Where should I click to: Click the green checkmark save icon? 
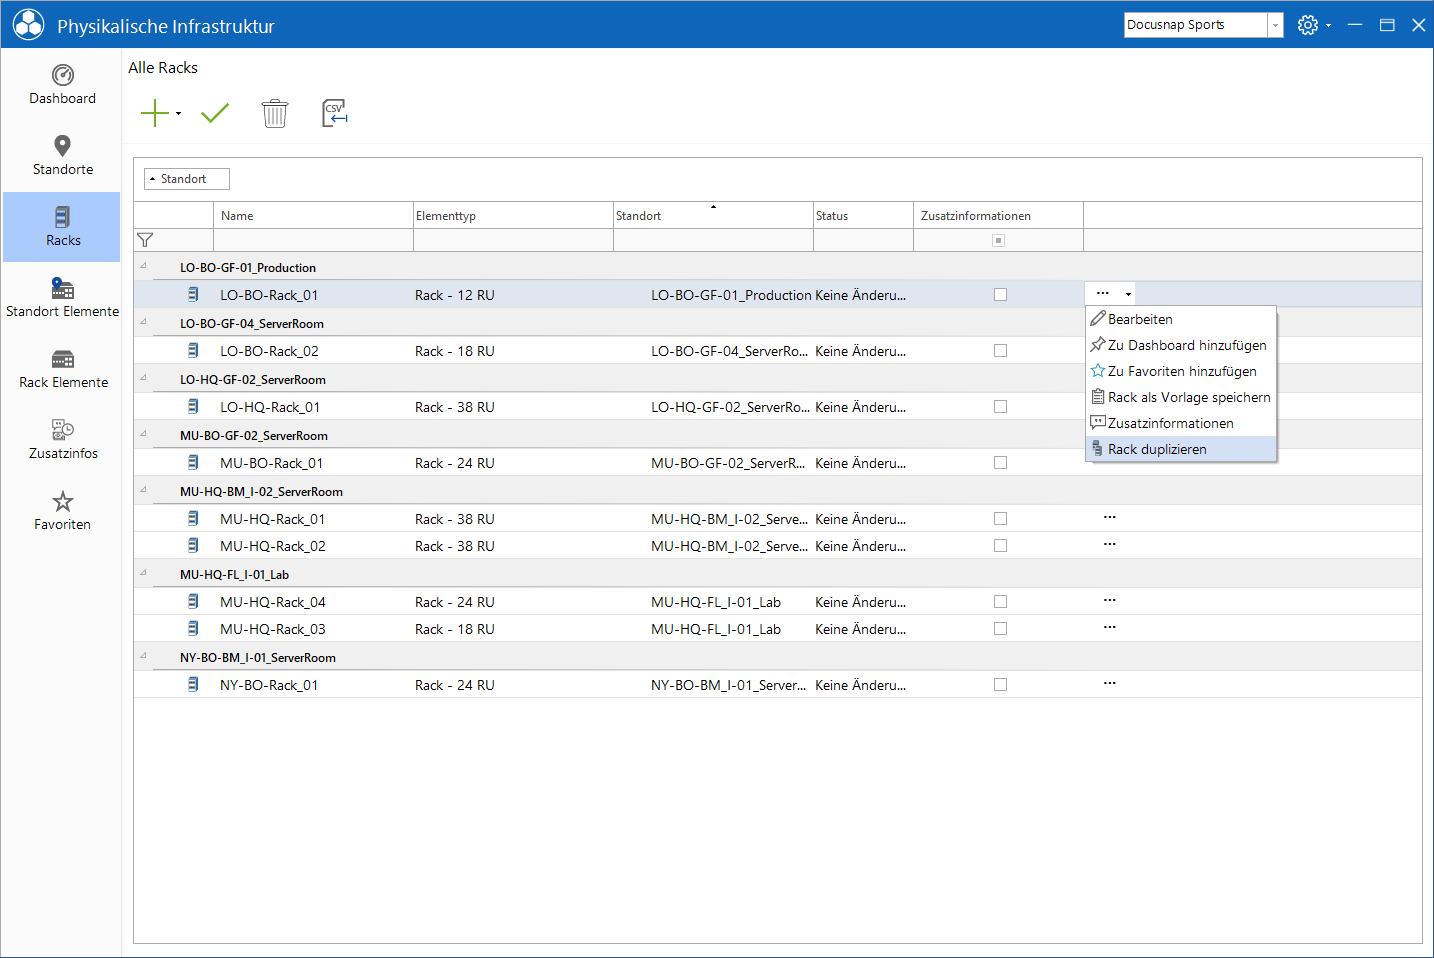click(x=215, y=113)
